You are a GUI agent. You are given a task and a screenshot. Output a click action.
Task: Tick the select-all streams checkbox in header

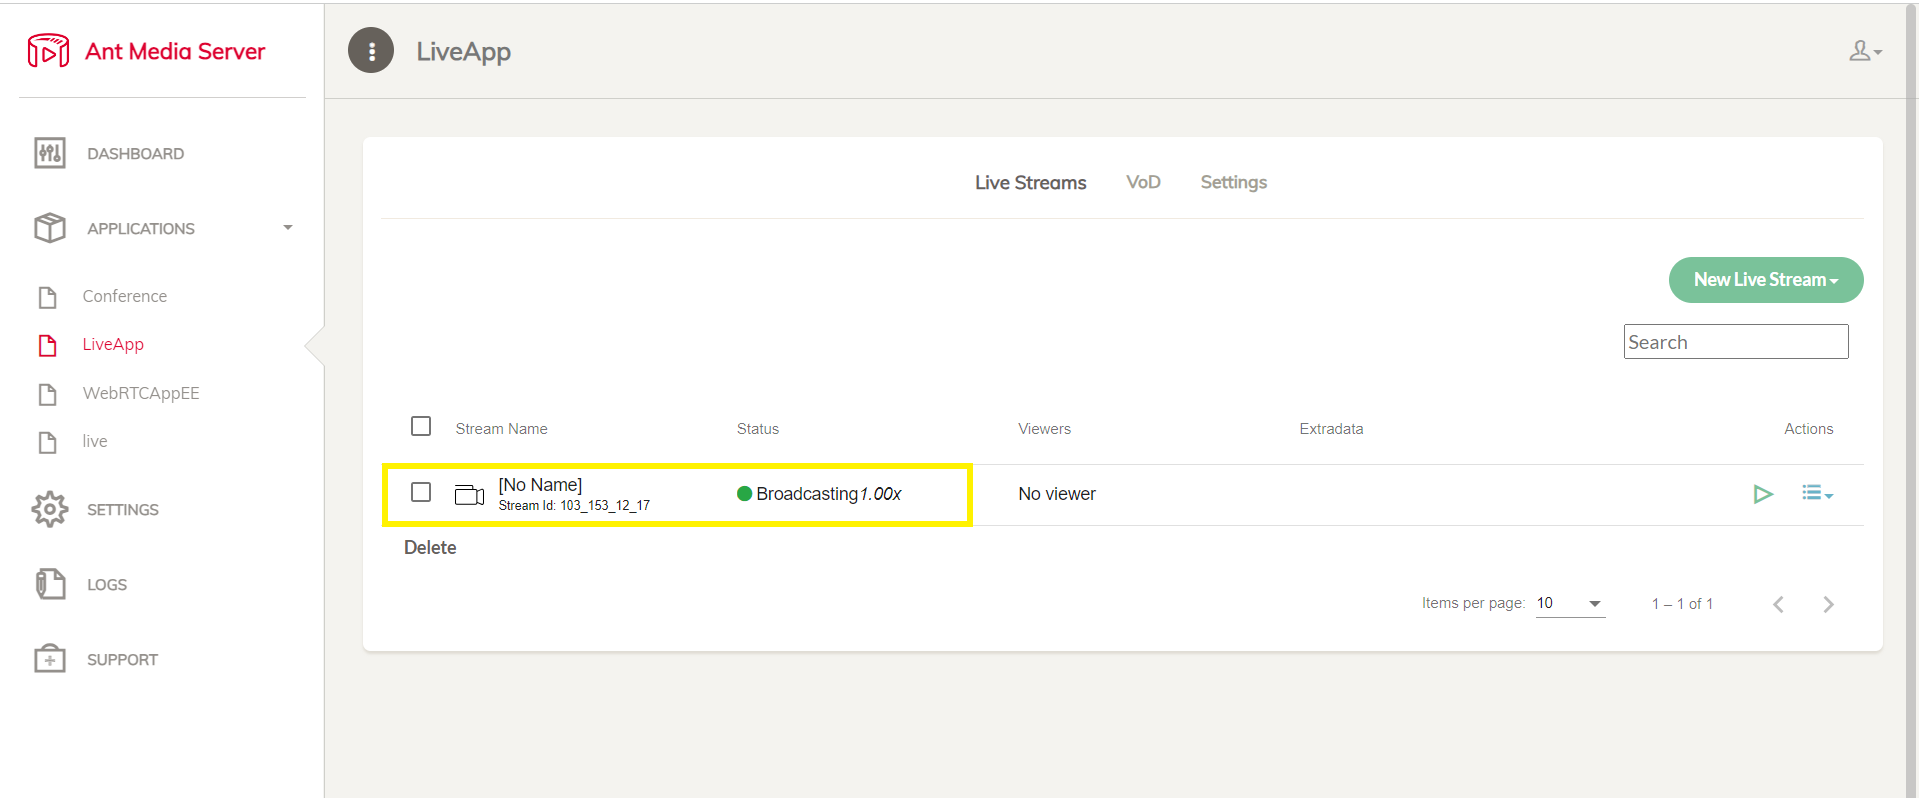(421, 426)
